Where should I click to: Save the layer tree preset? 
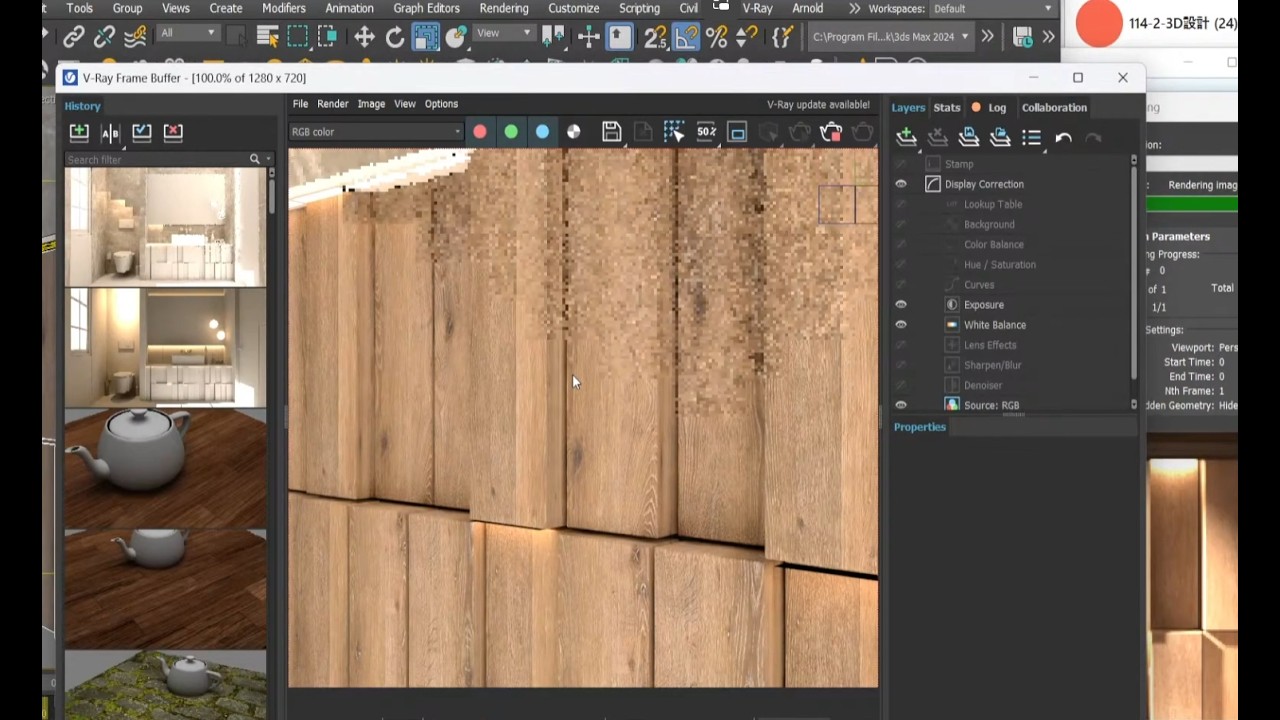pos(968,137)
